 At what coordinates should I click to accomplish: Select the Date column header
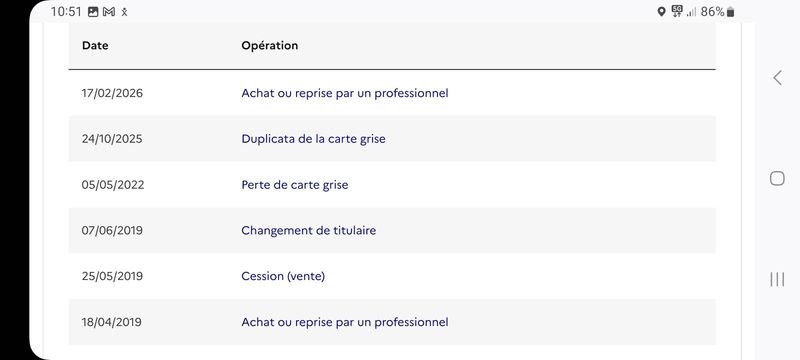(95, 45)
